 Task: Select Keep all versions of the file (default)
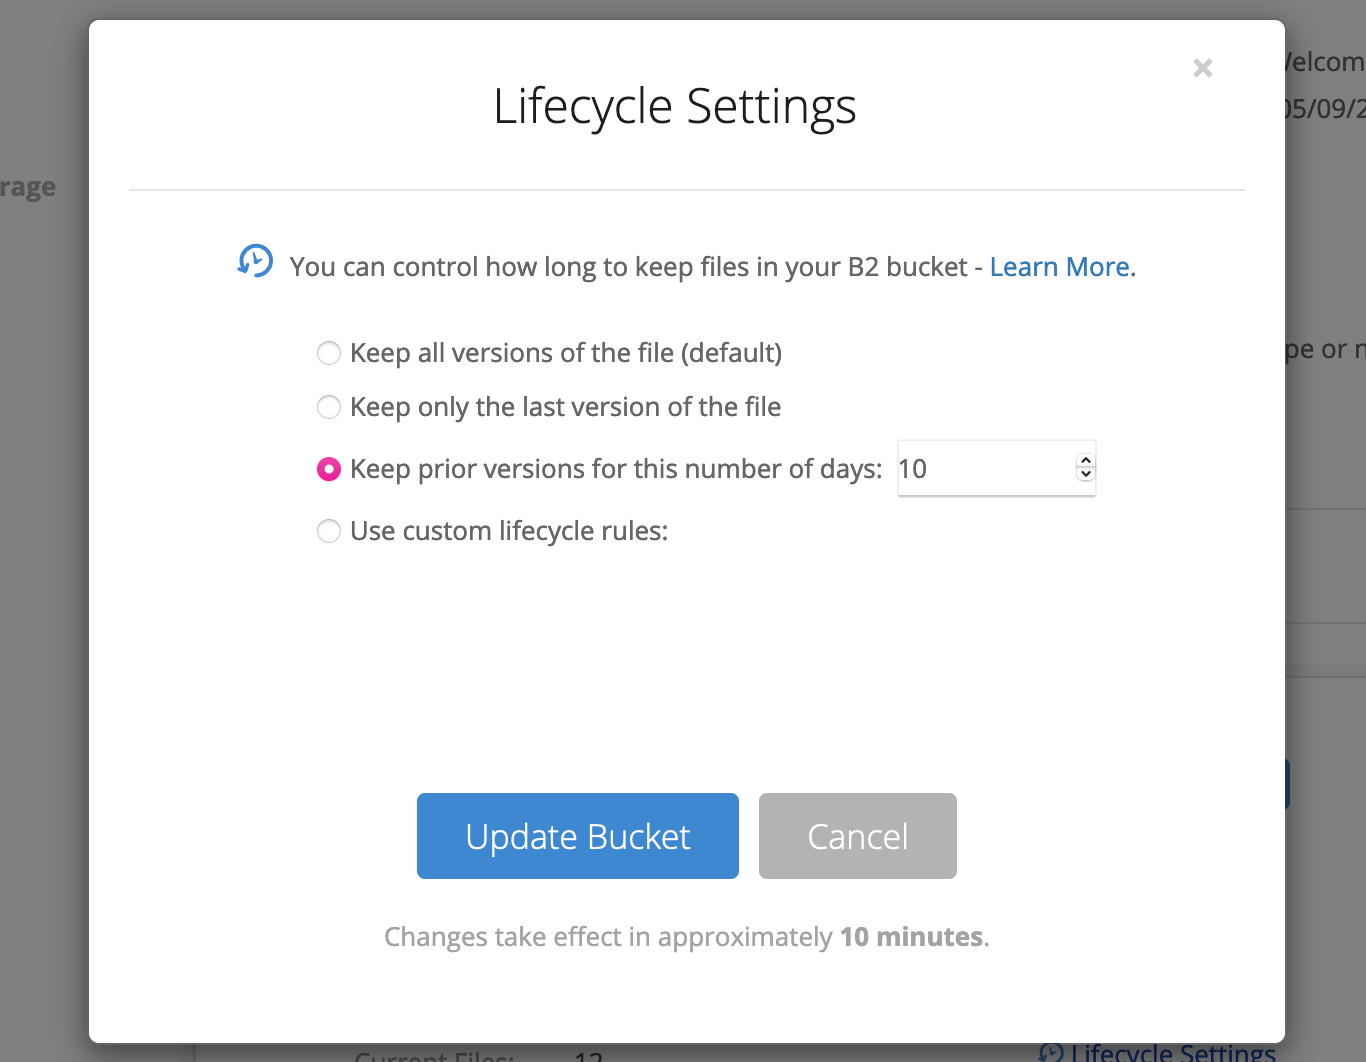329,353
